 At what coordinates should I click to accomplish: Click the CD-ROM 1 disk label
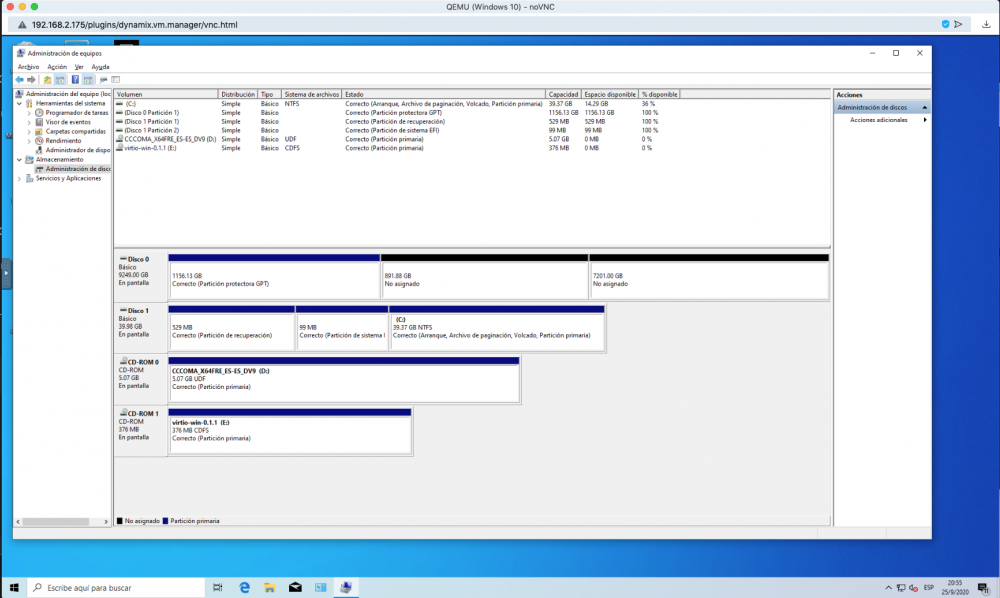pos(140,429)
